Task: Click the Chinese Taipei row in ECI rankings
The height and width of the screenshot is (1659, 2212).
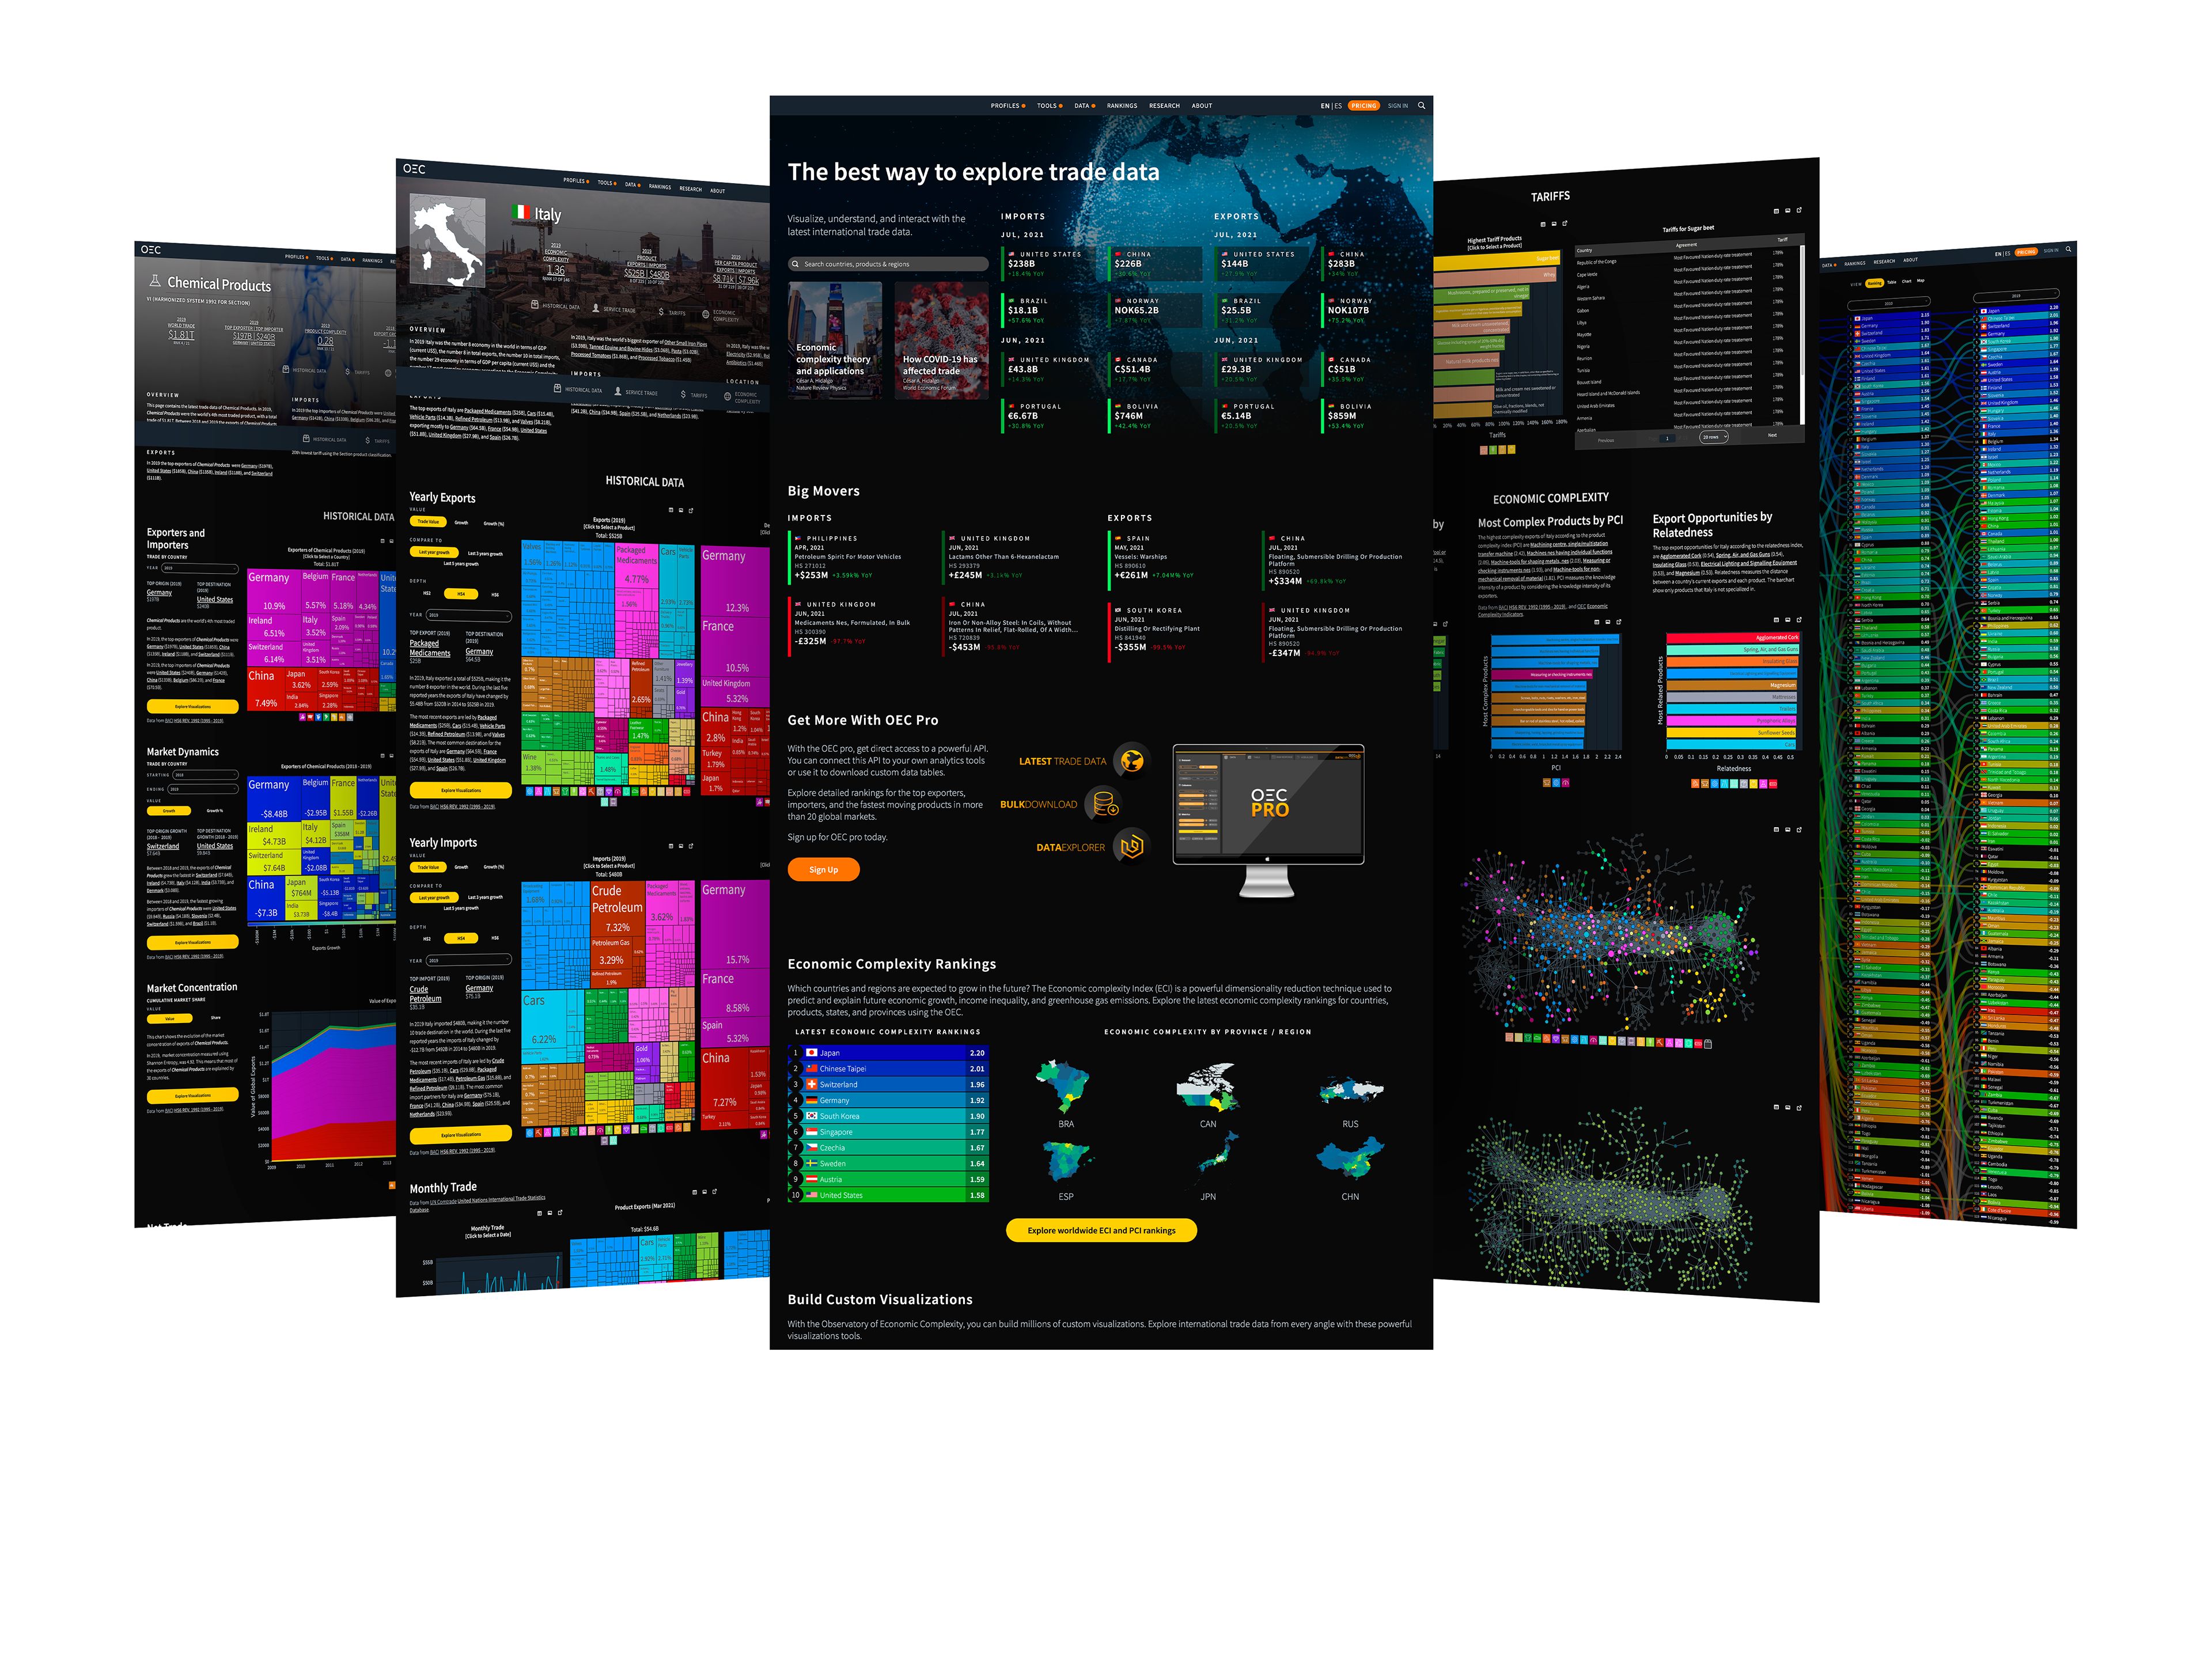Action: pos(889,1069)
